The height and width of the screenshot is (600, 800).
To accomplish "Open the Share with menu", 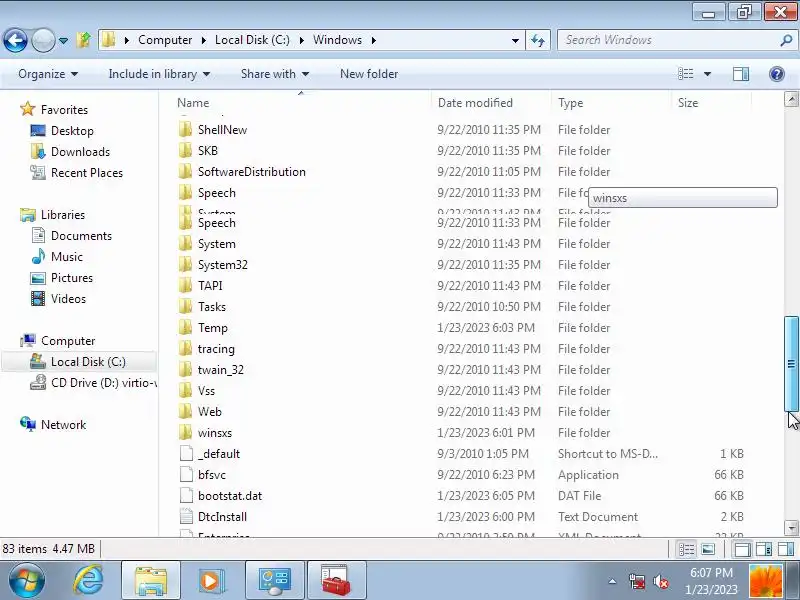I will click(275, 74).
